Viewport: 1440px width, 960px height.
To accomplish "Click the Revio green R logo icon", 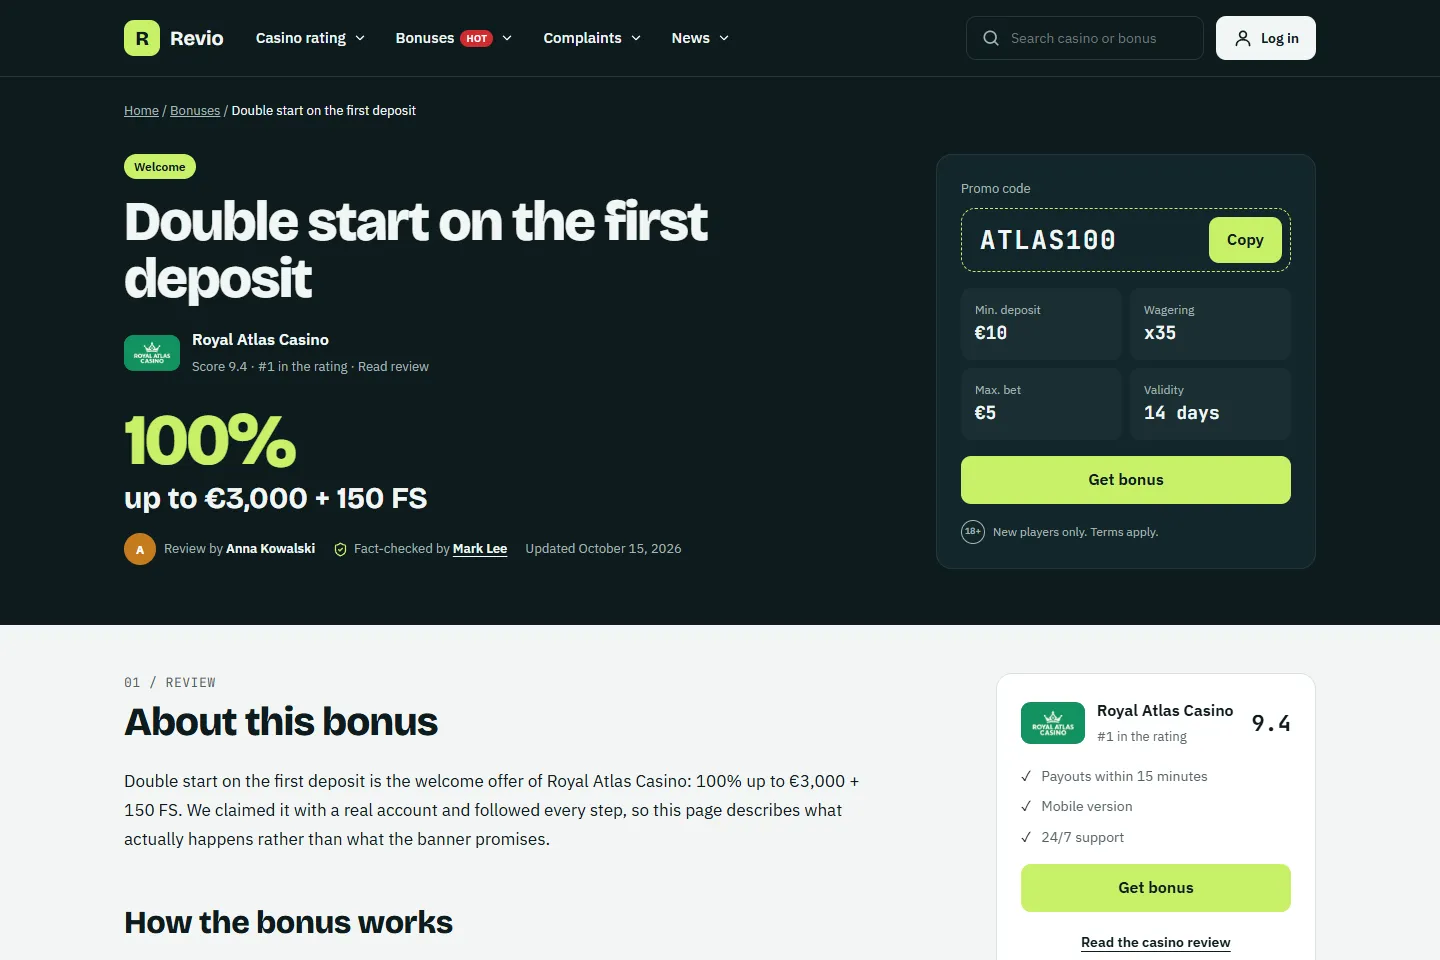I will coord(142,38).
